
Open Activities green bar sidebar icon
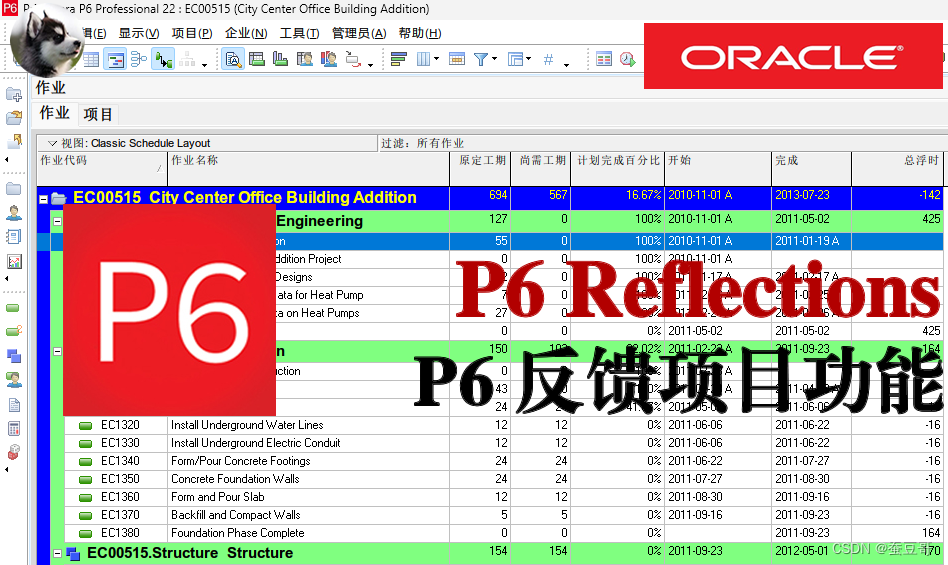13,308
